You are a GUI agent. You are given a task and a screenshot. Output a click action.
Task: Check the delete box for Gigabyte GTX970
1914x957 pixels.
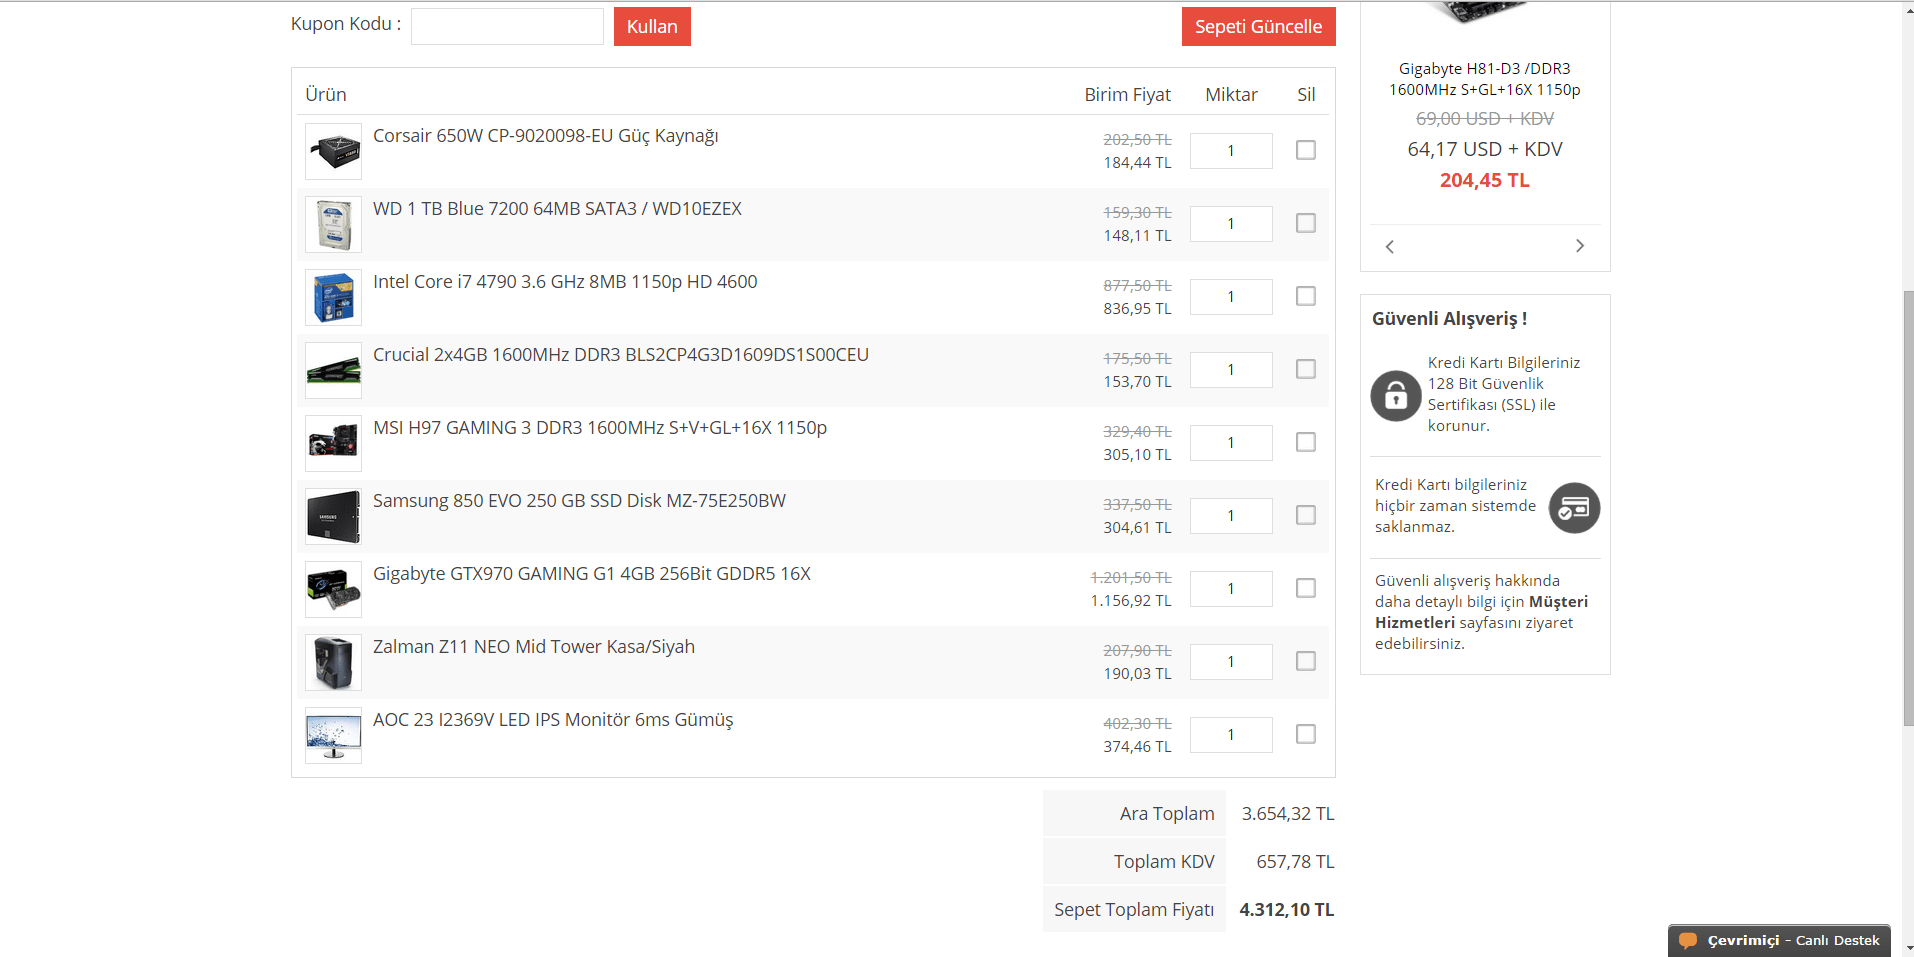(1306, 588)
